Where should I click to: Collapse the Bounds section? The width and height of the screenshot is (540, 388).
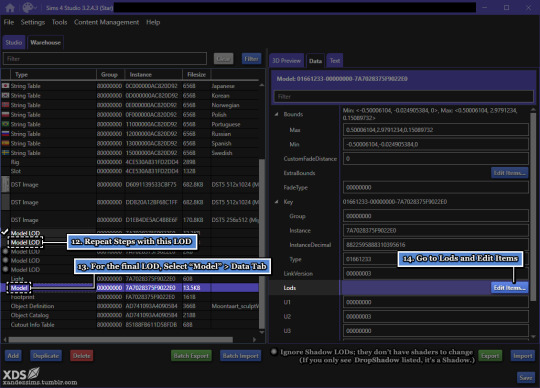pos(277,114)
